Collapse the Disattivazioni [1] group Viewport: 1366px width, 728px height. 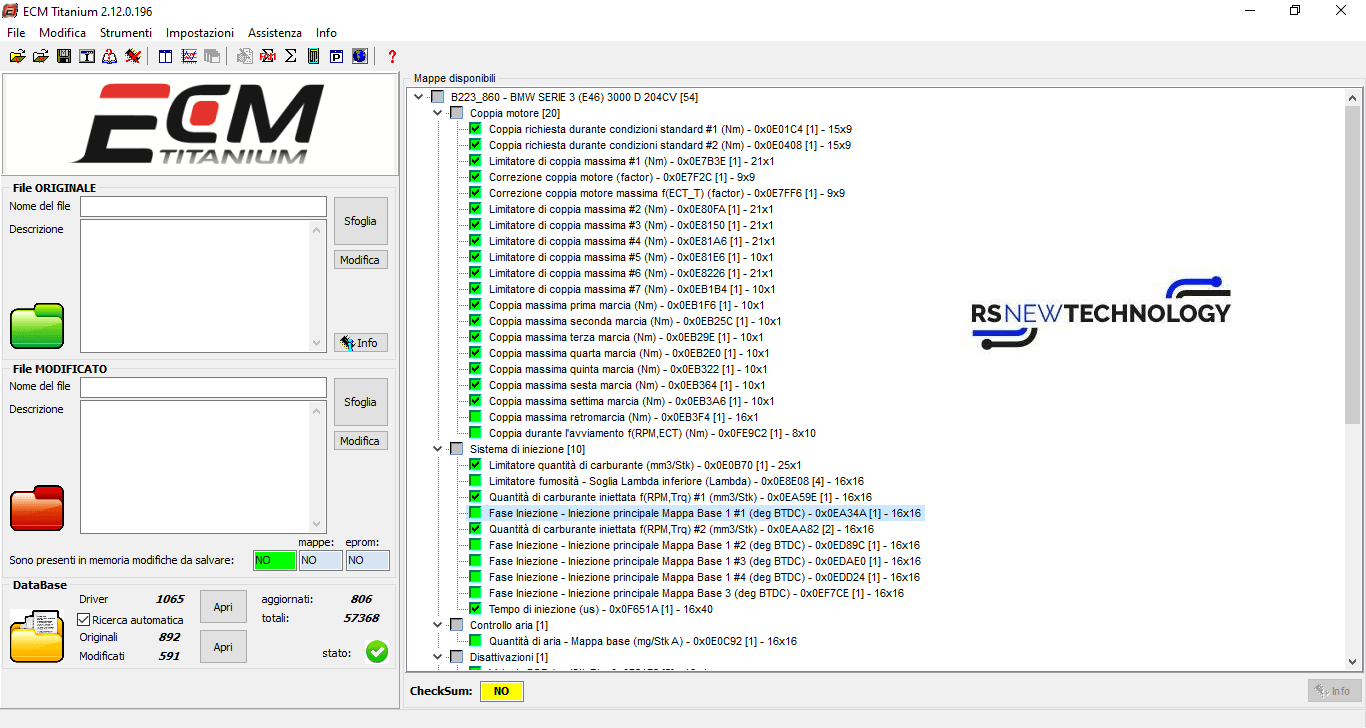click(x=438, y=657)
